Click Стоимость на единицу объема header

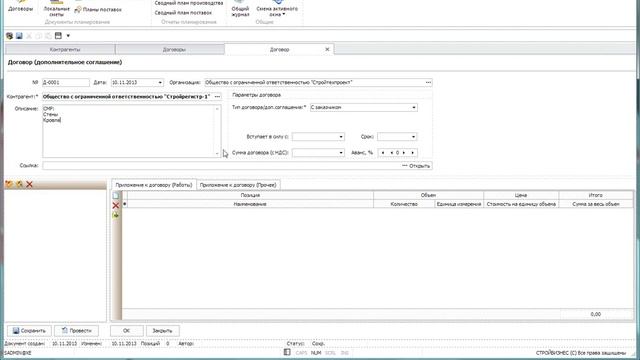(521, 204)
